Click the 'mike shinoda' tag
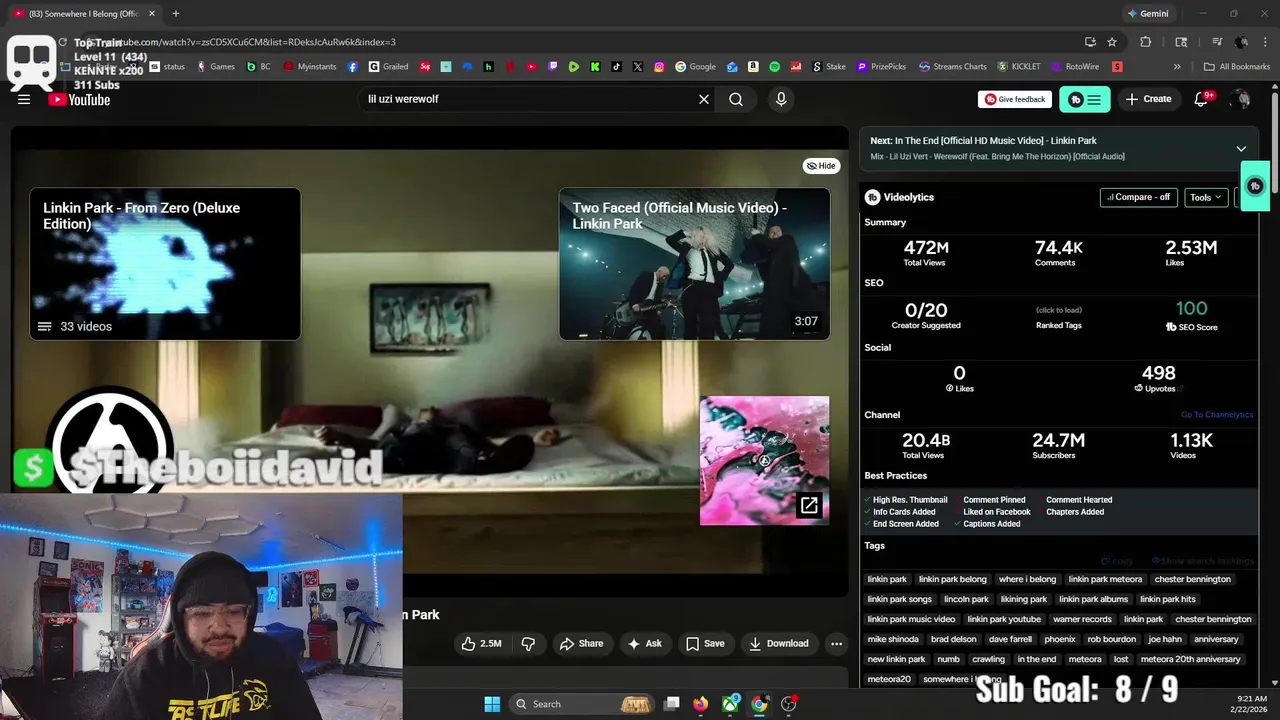This screenshot has height=720, width=1280. click(893, 639)
